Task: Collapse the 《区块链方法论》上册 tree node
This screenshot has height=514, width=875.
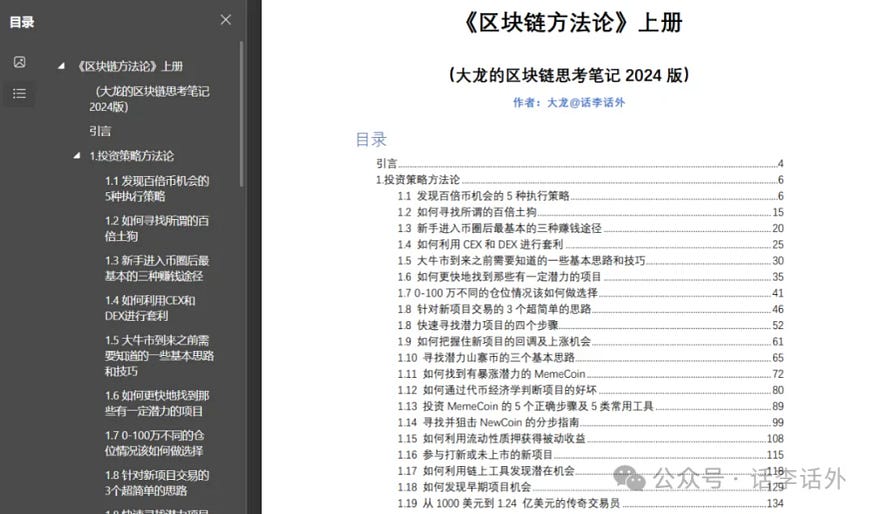Action: (61, 66)
